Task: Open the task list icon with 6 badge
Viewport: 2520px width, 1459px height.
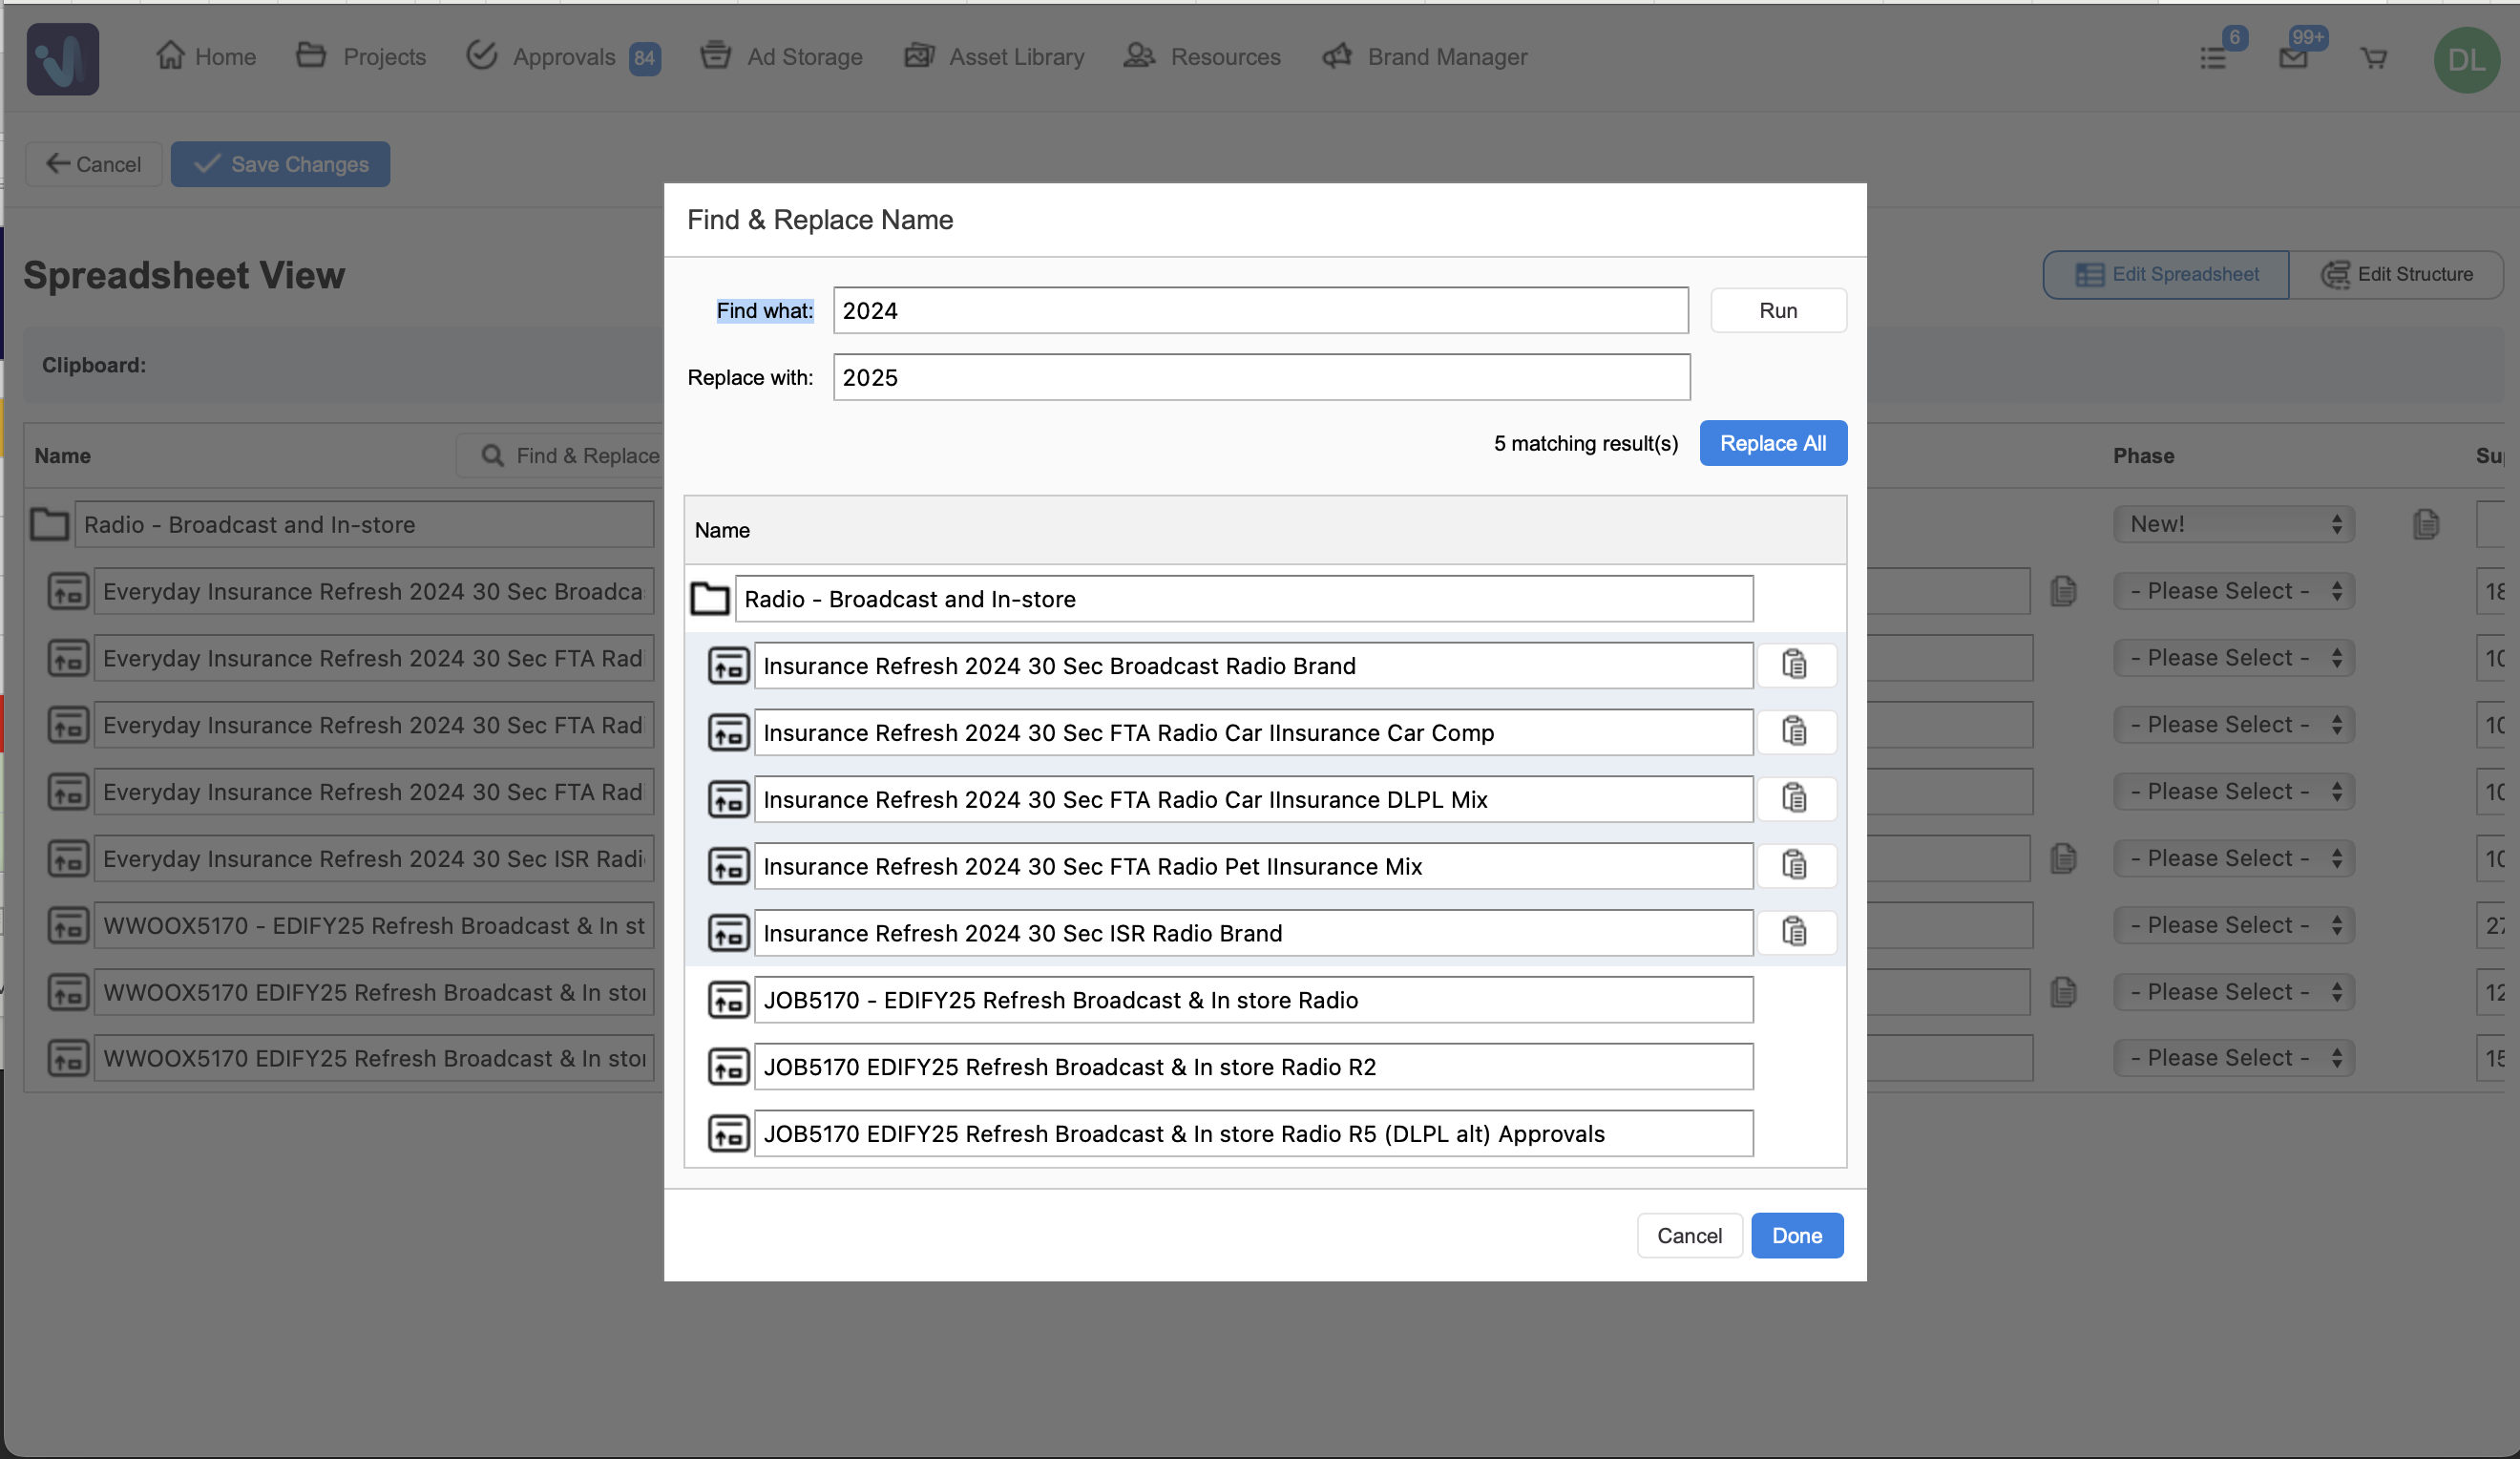Action: tap(2213, 58)
